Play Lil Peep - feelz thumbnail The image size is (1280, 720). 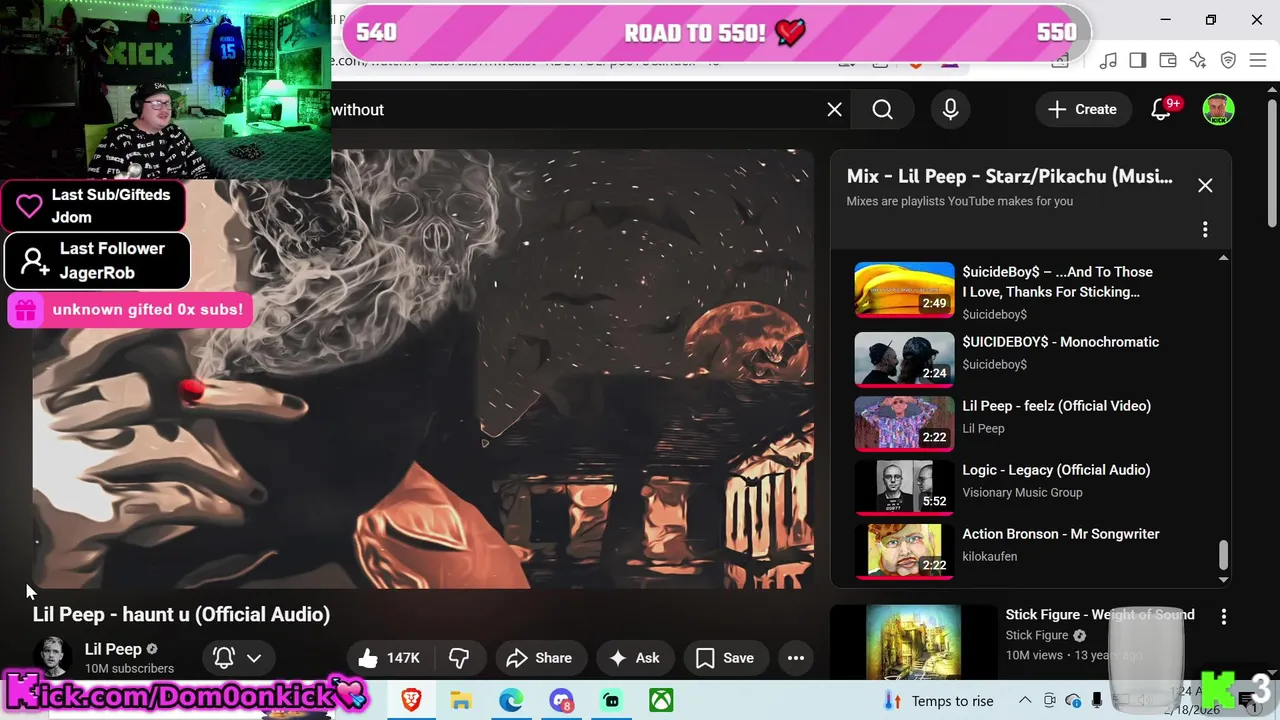(904, 423)
